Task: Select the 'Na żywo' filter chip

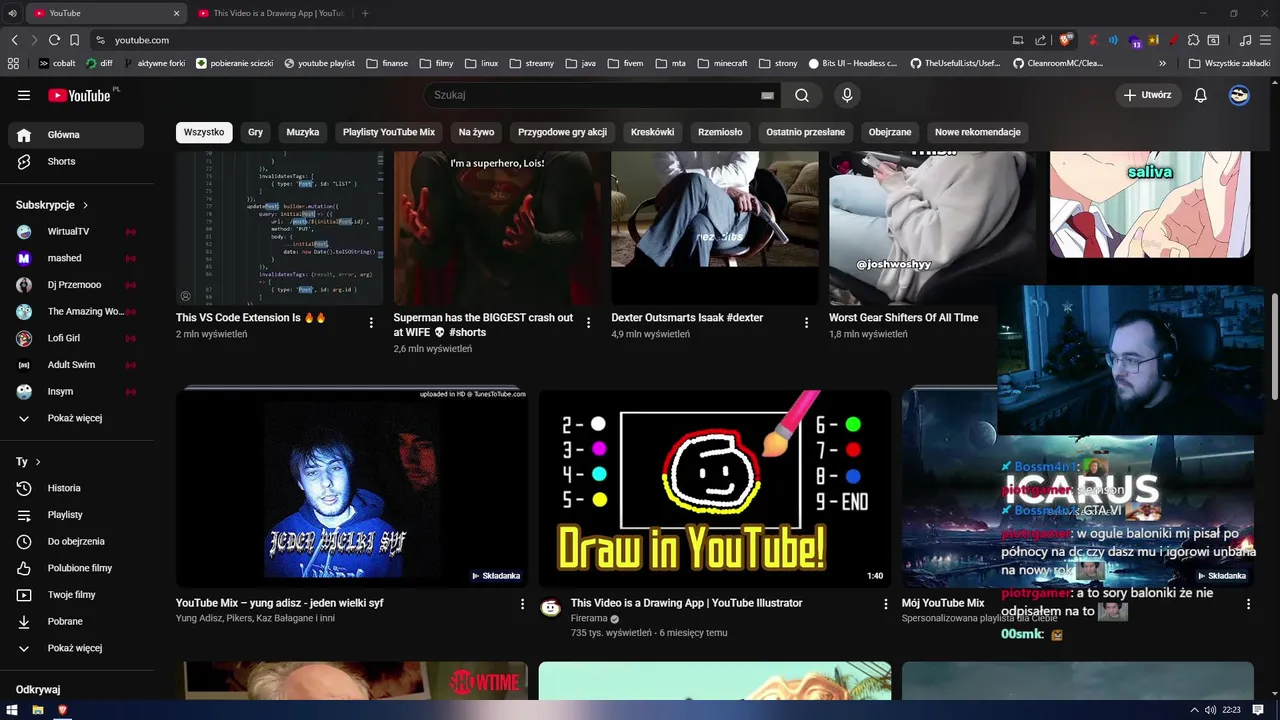Action: tap(477, 132)
